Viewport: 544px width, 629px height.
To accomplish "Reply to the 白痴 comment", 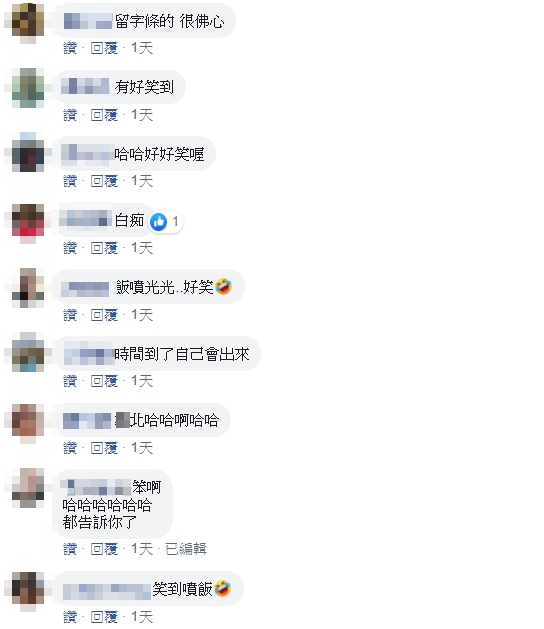I will point(104,248).
